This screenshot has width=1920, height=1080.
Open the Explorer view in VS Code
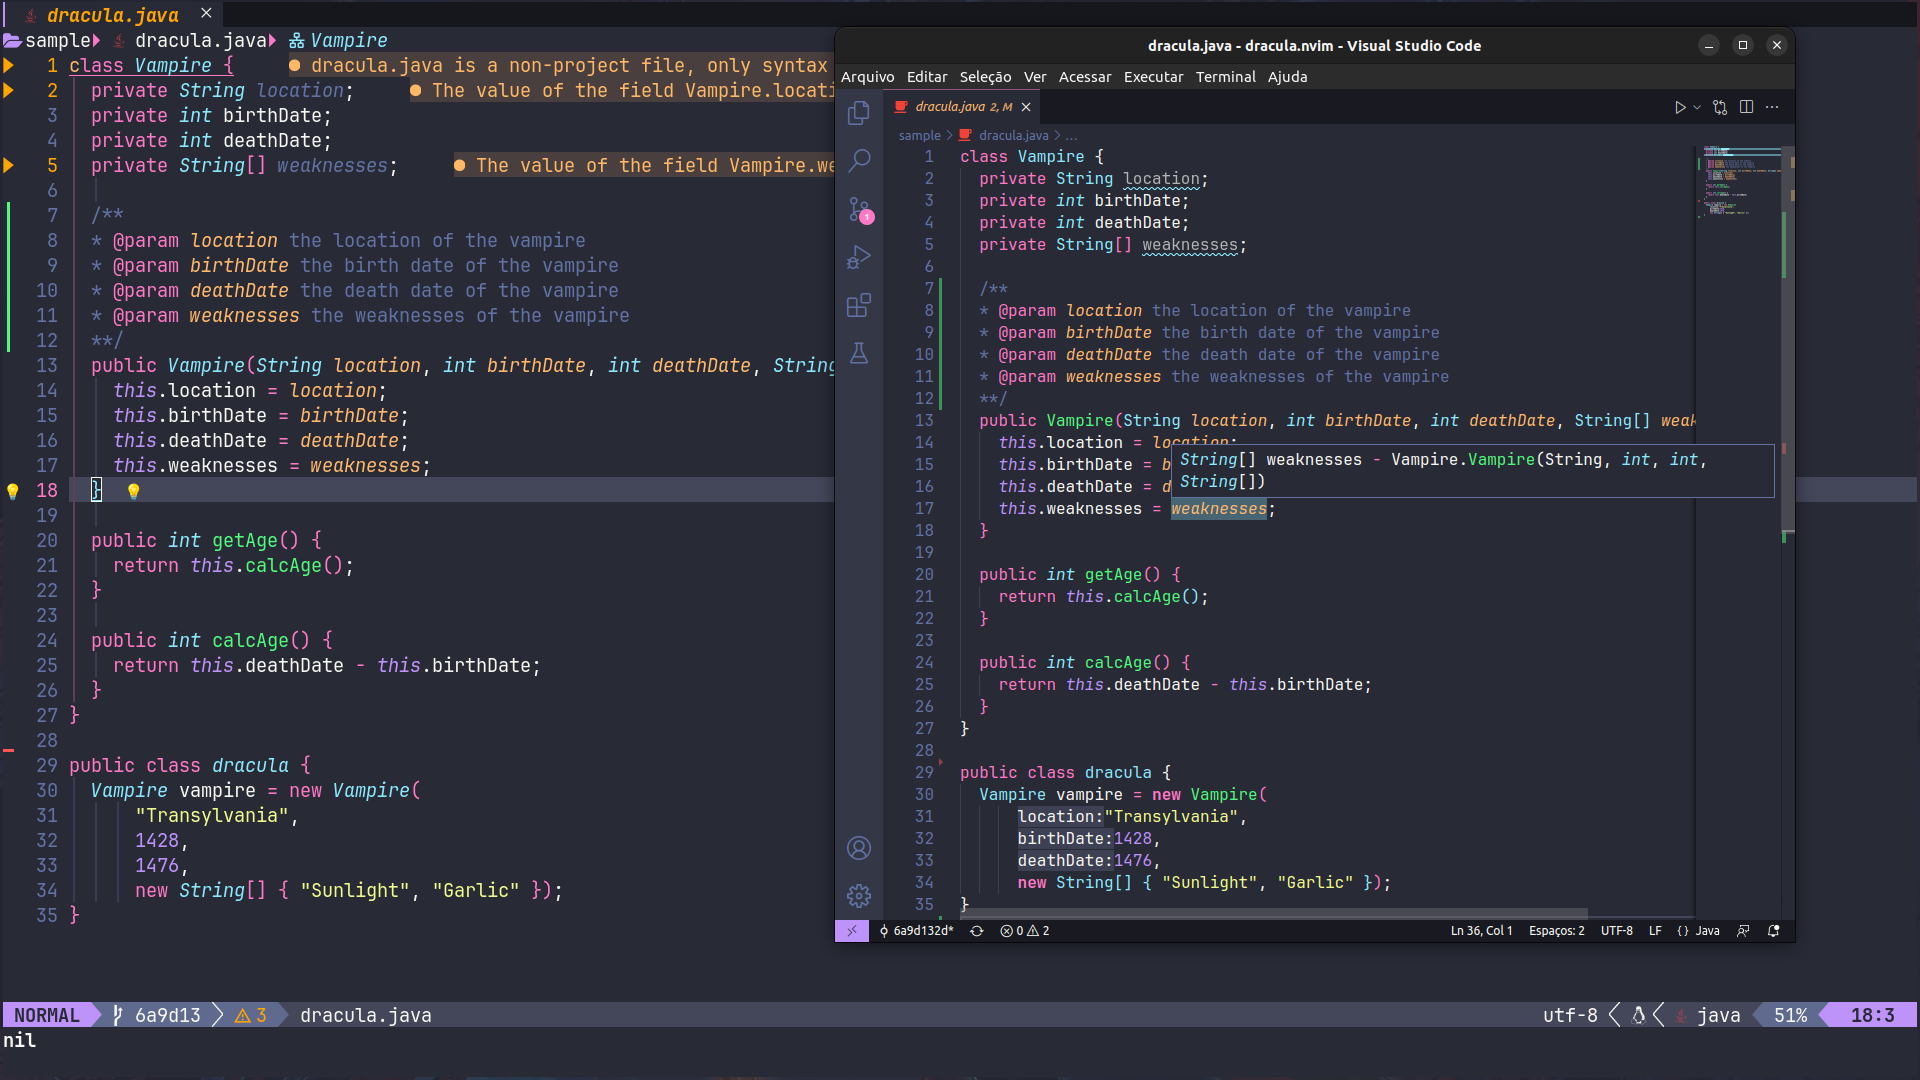[859, 113]
